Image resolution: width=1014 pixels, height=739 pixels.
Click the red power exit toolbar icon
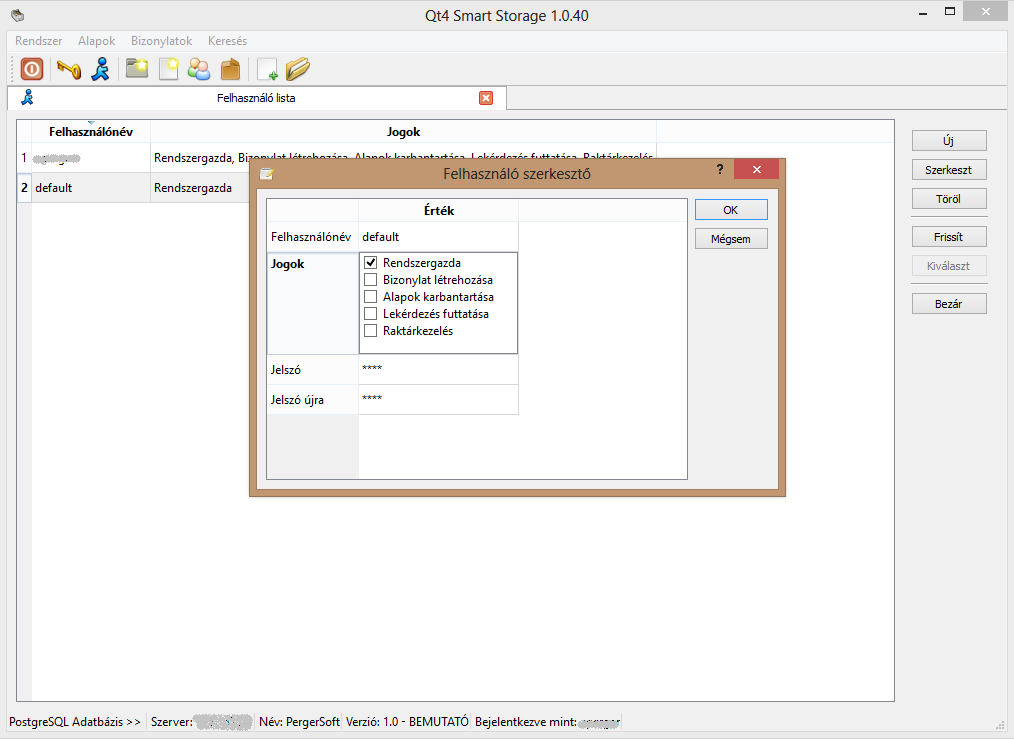tap(32, 69)
